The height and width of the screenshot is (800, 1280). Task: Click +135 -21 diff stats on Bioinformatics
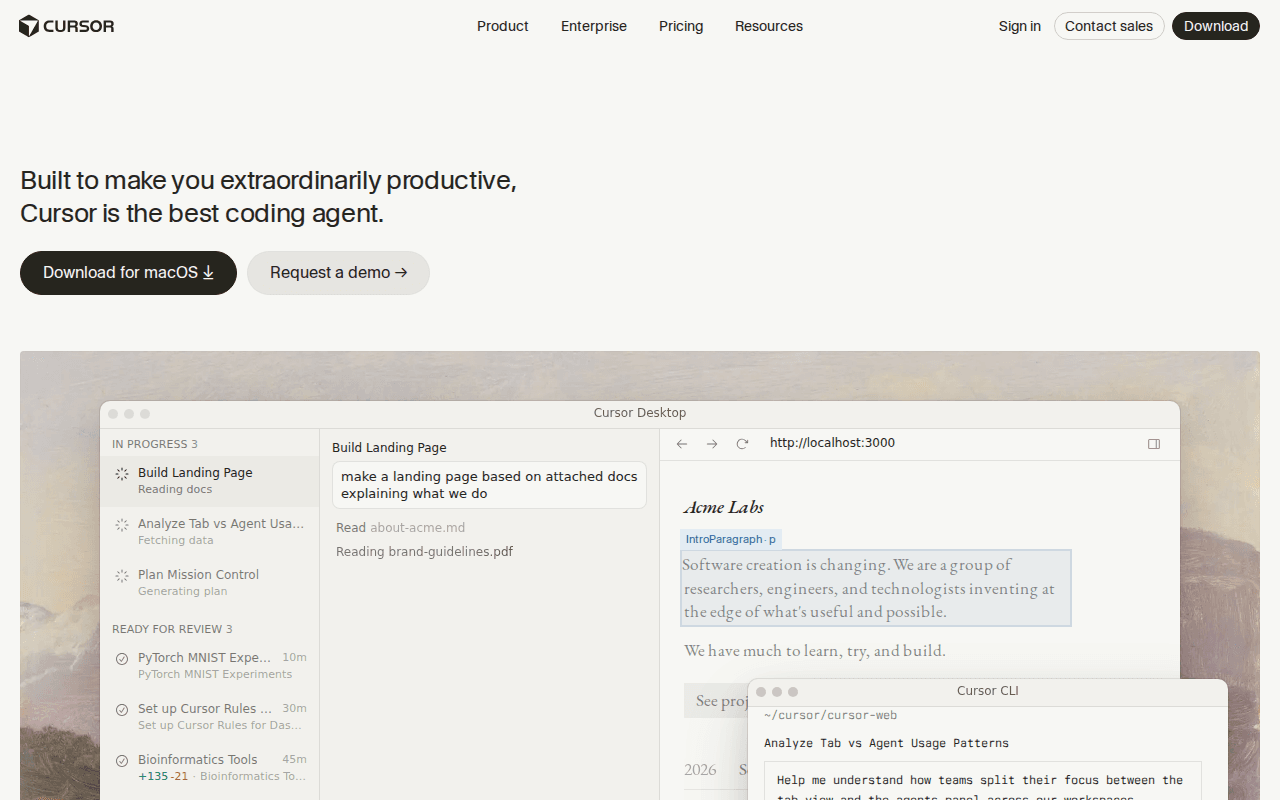163,776
